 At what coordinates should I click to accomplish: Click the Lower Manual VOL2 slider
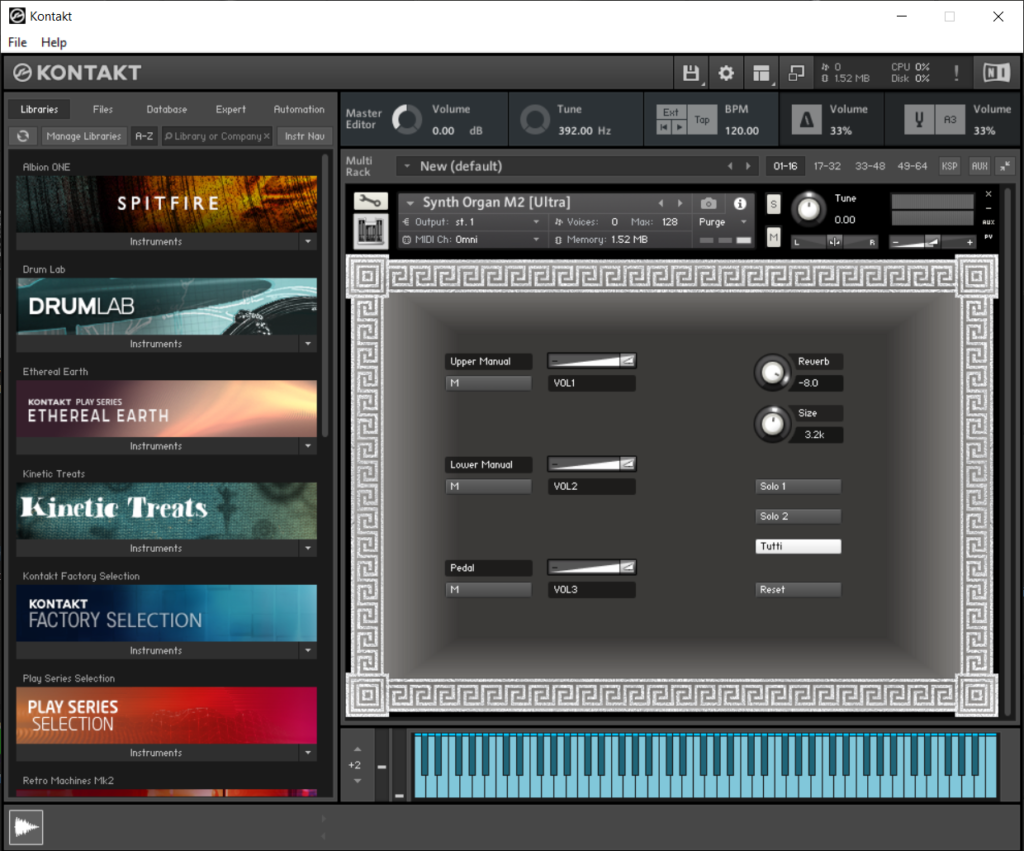tap(592, 464)
